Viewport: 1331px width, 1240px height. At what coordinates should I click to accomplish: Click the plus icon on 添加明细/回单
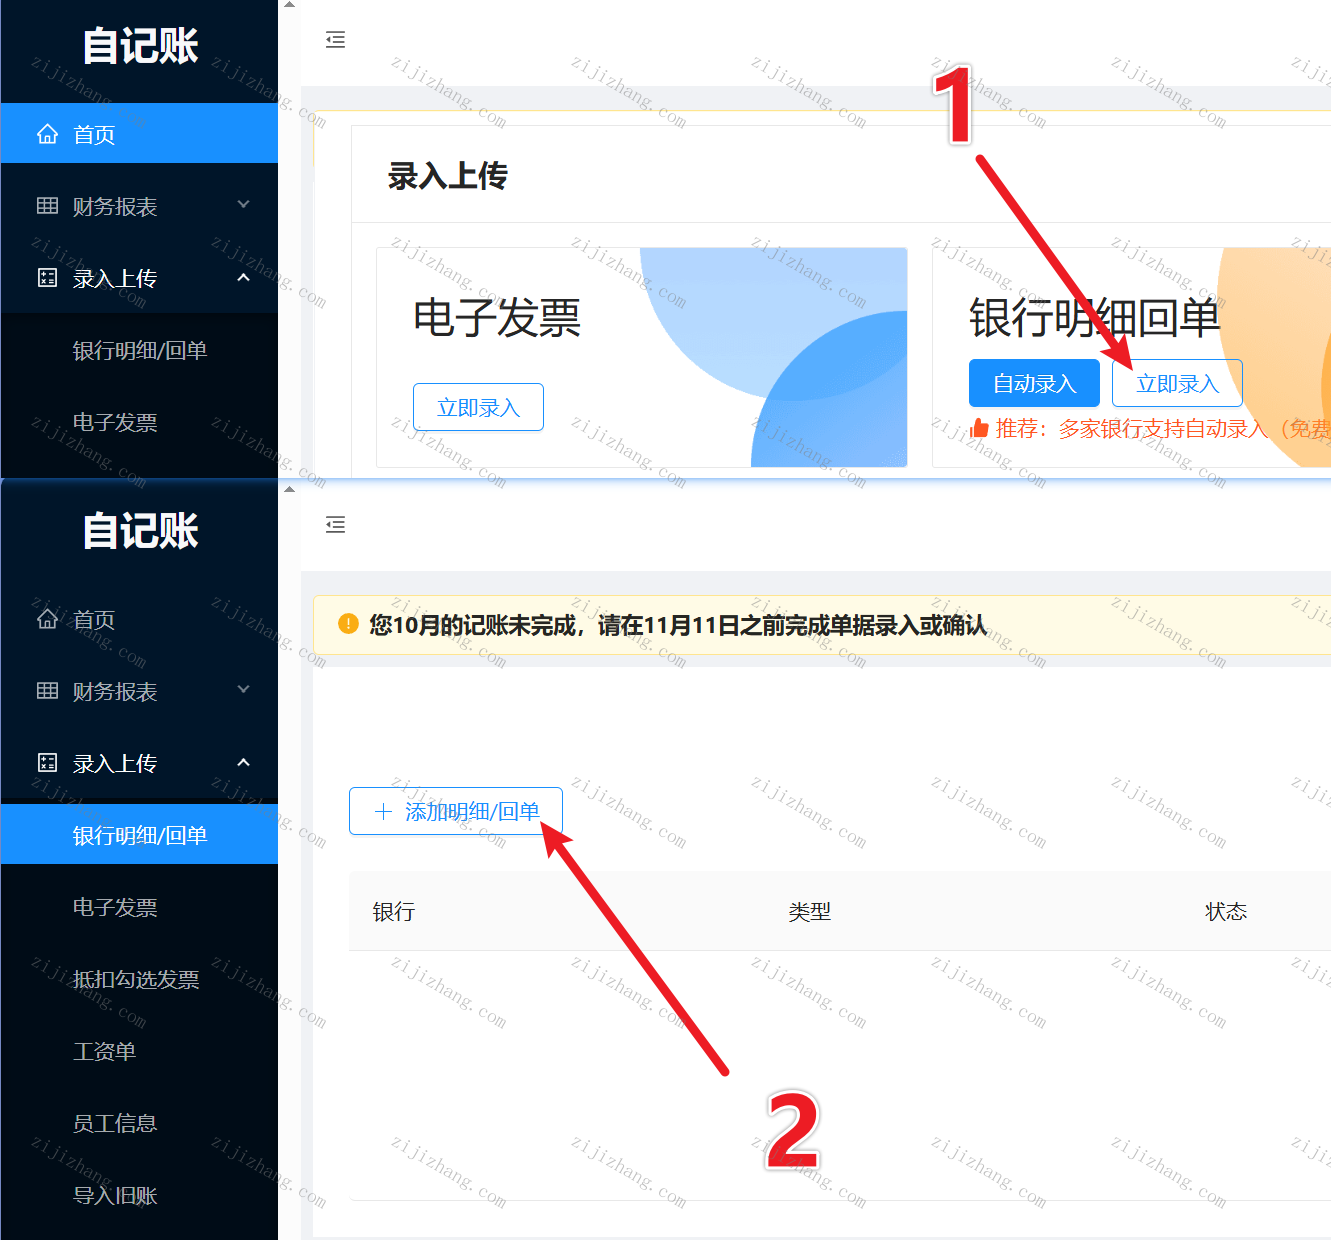point(382,812)
